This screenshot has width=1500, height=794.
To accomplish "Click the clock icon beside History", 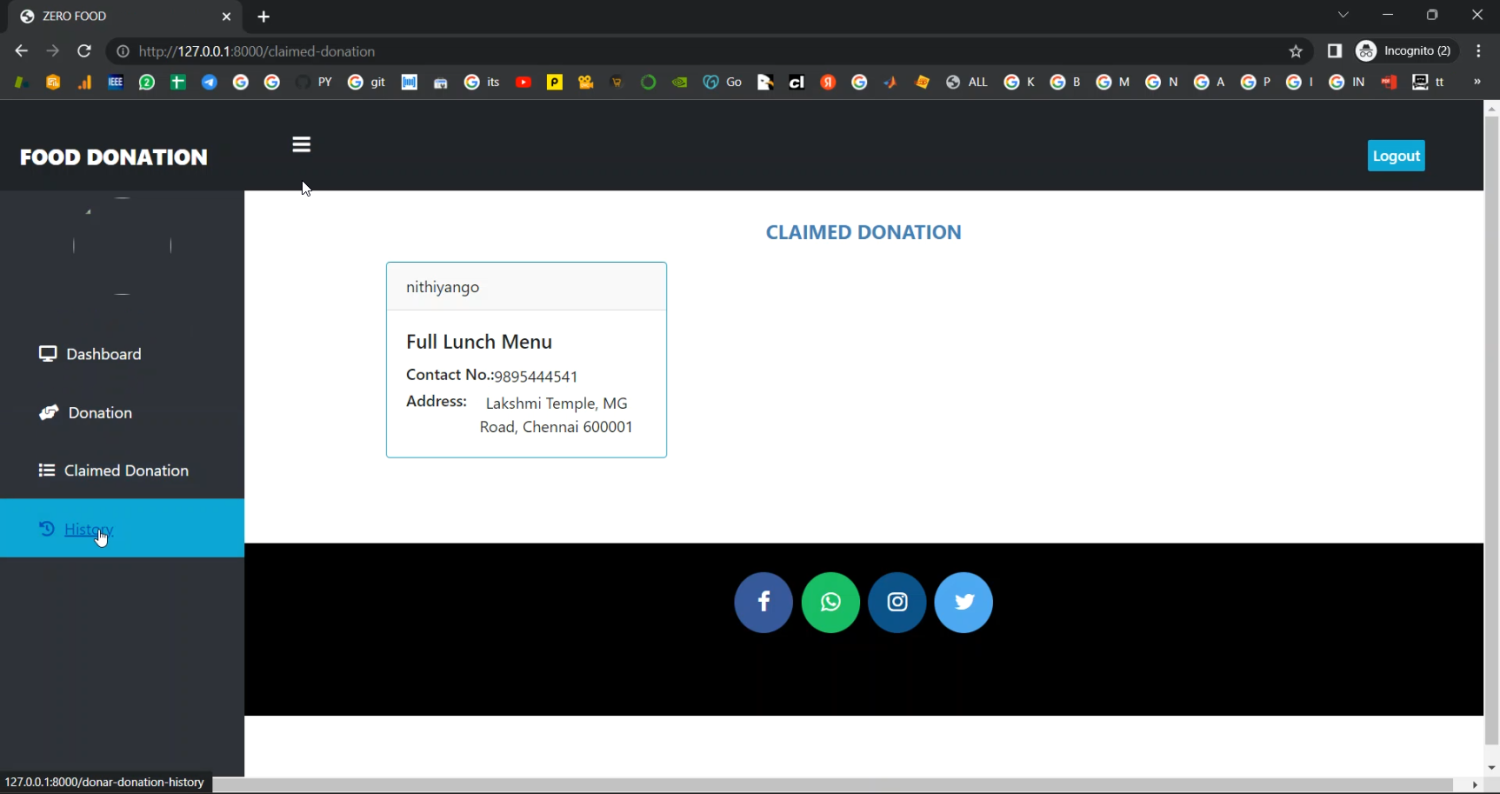I will [x=47, y=528].
